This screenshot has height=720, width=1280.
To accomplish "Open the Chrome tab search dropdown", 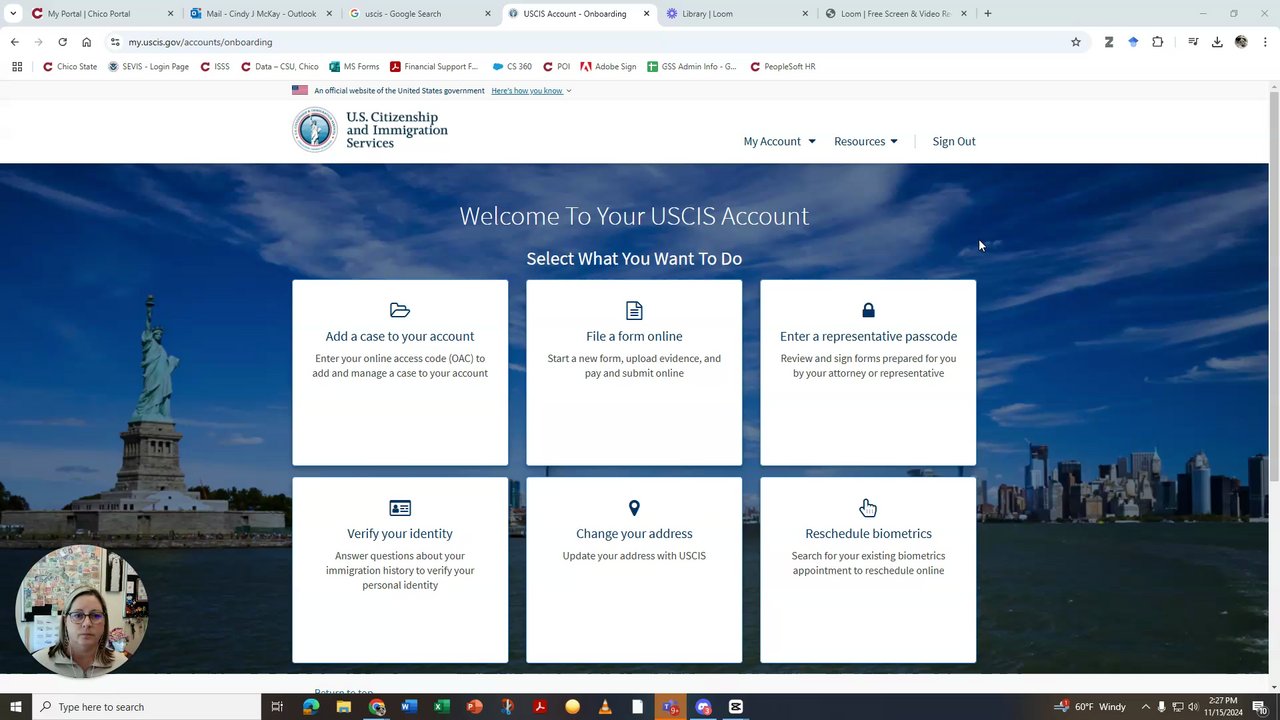I will click(13, 14).
